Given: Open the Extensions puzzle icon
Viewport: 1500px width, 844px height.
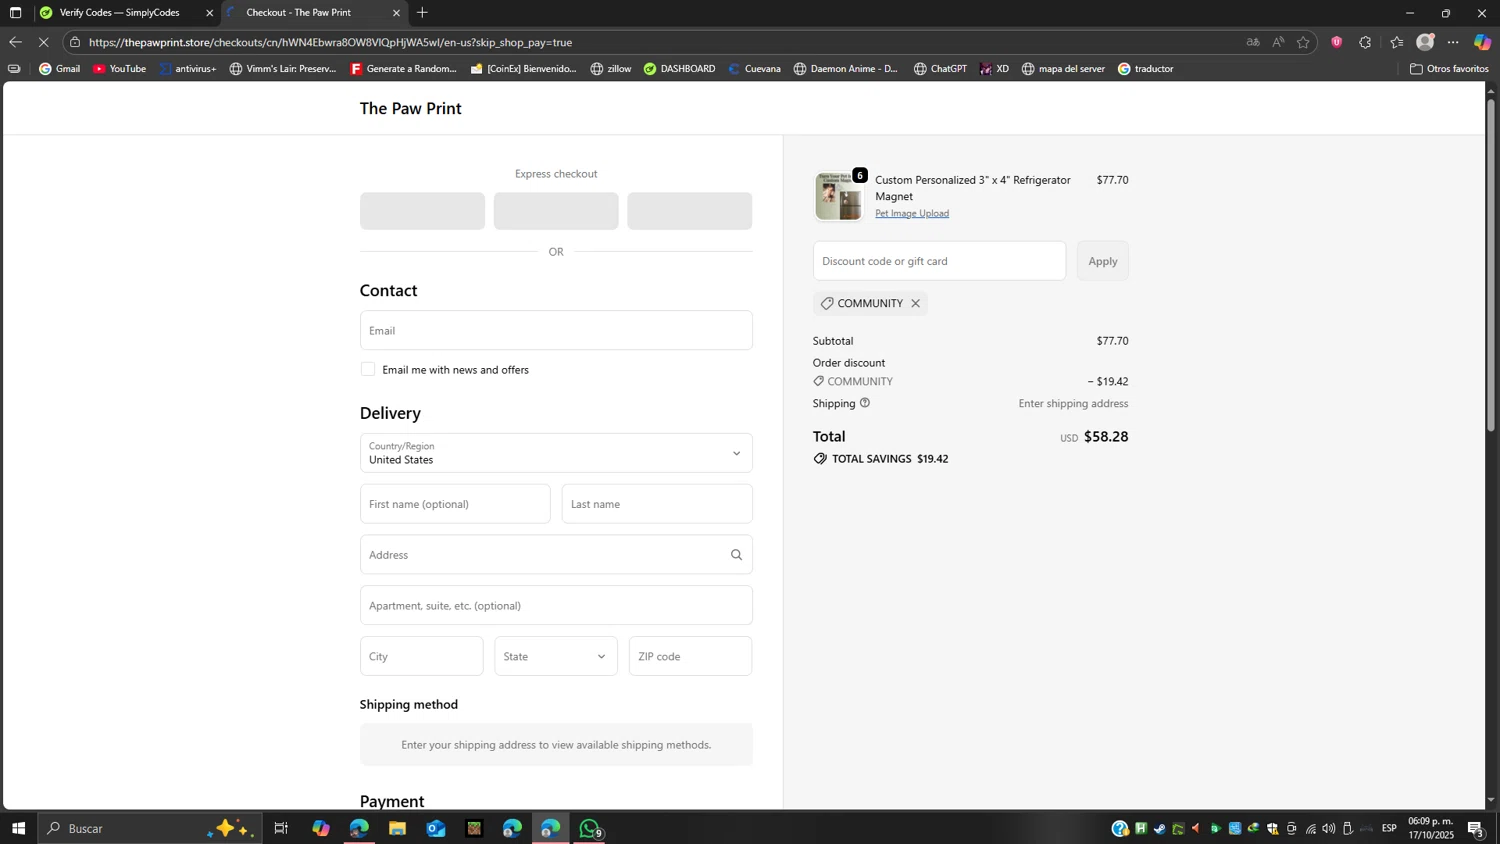Looking at the screenshot, I should coord(1366,42).
